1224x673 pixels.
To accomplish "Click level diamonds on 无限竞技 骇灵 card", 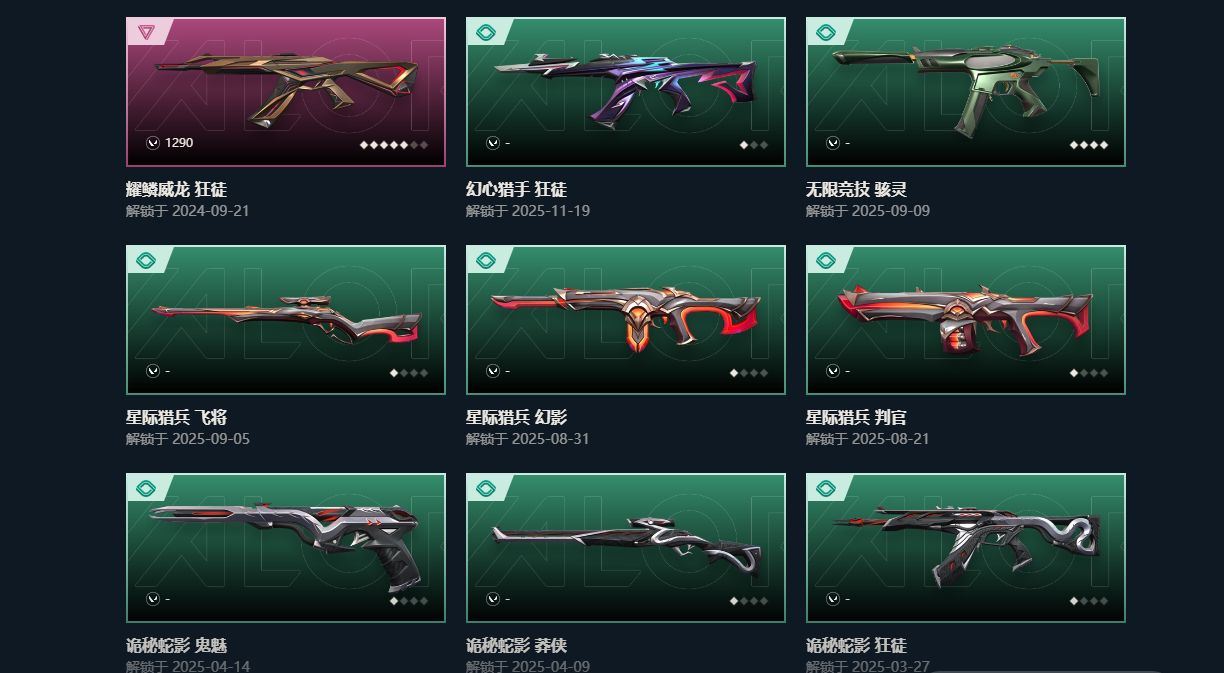I will coord(1089,144).
